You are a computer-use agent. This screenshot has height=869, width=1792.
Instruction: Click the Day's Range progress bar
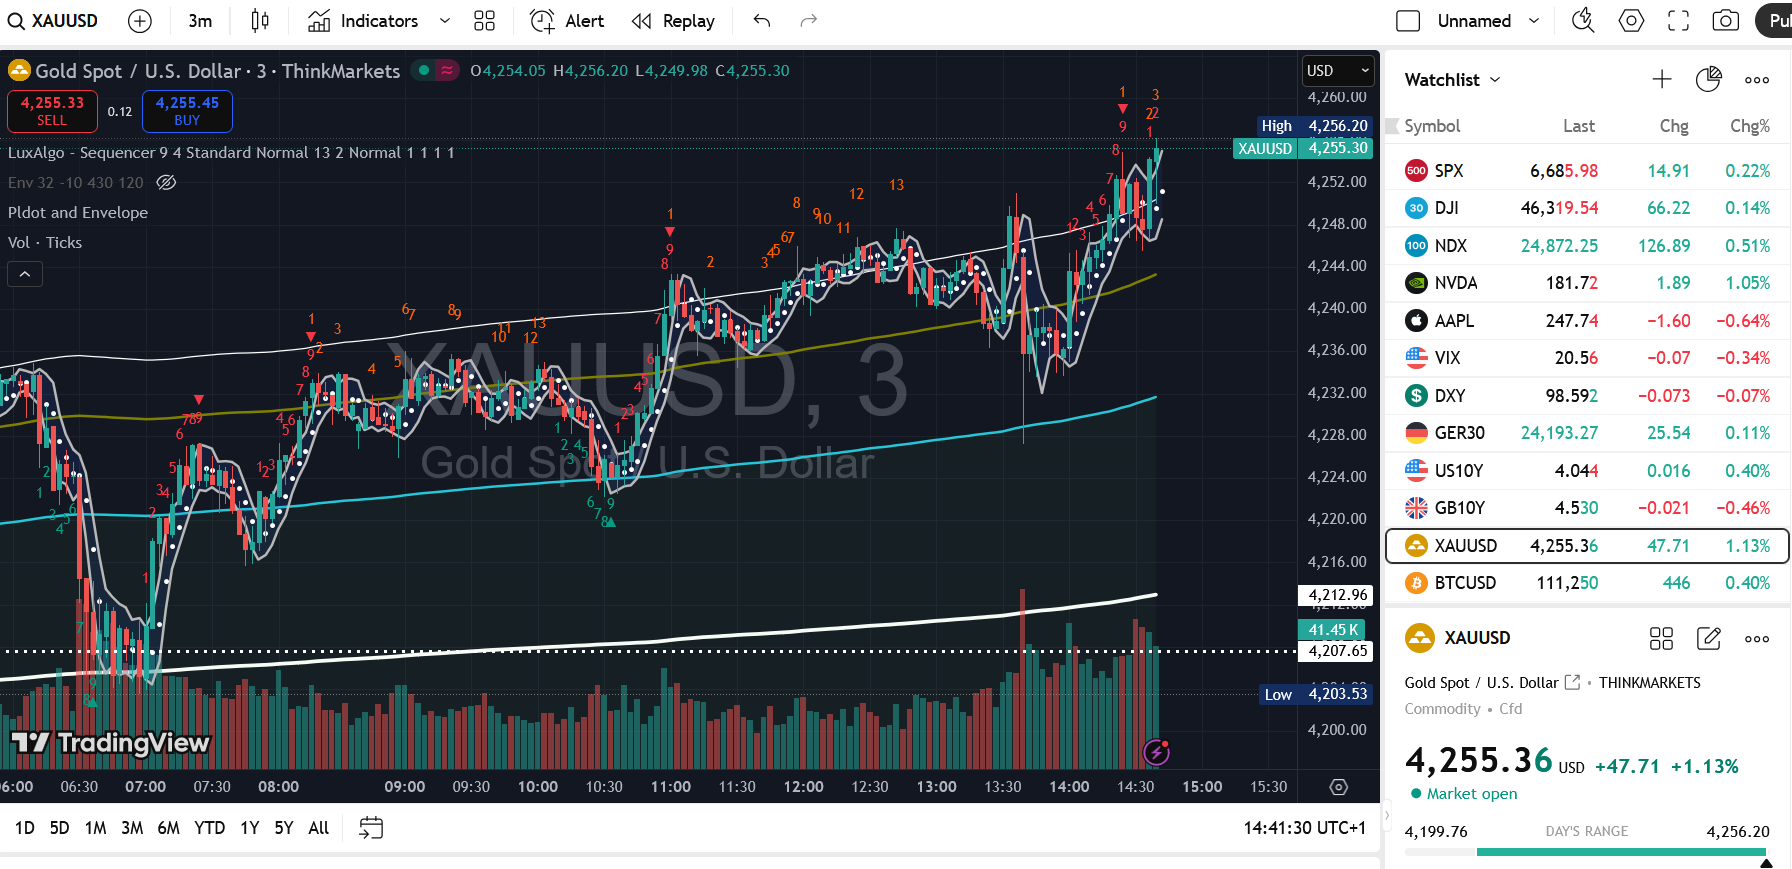point(1586,852)
